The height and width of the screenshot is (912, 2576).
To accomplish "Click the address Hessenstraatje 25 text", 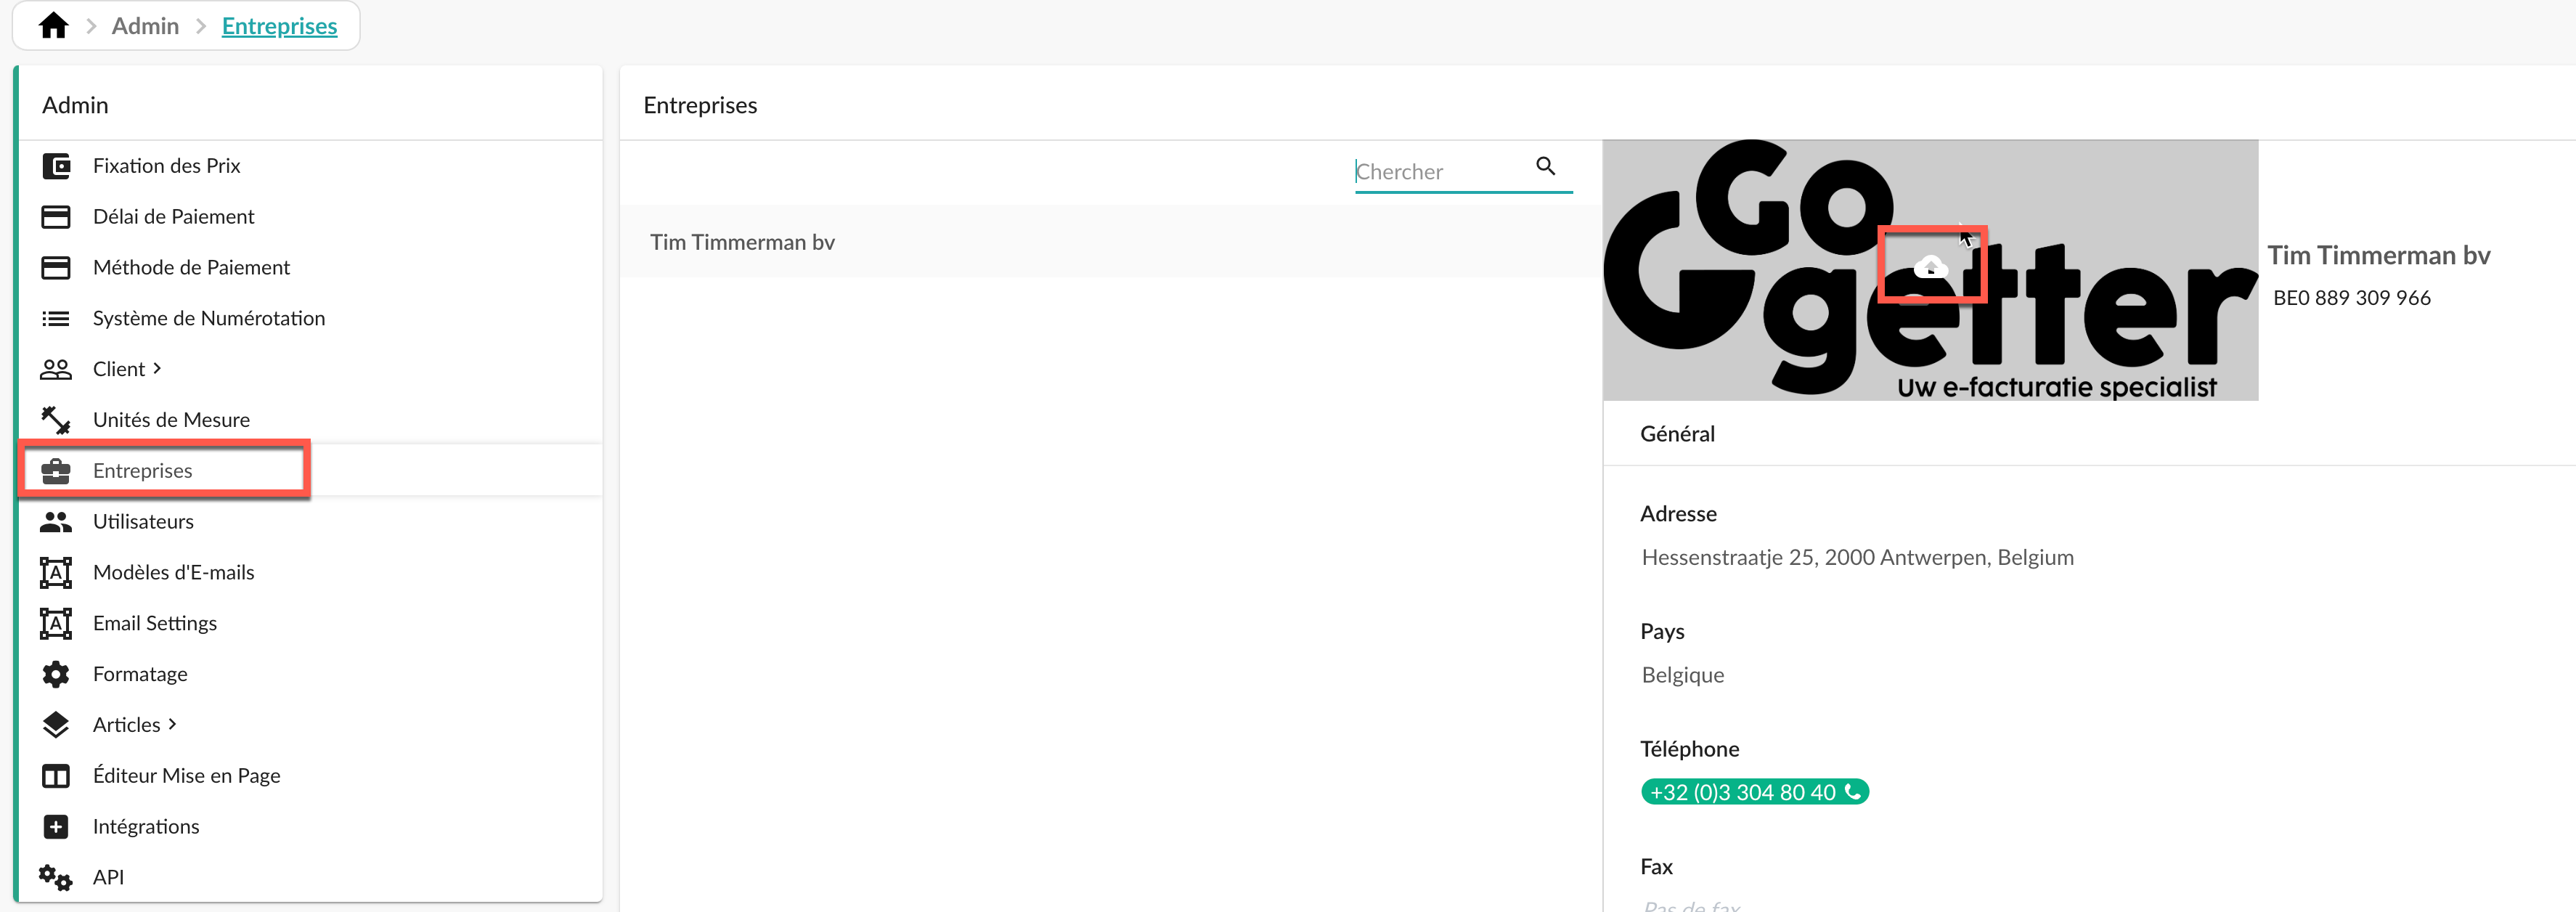I will (x=1857, y=558).
